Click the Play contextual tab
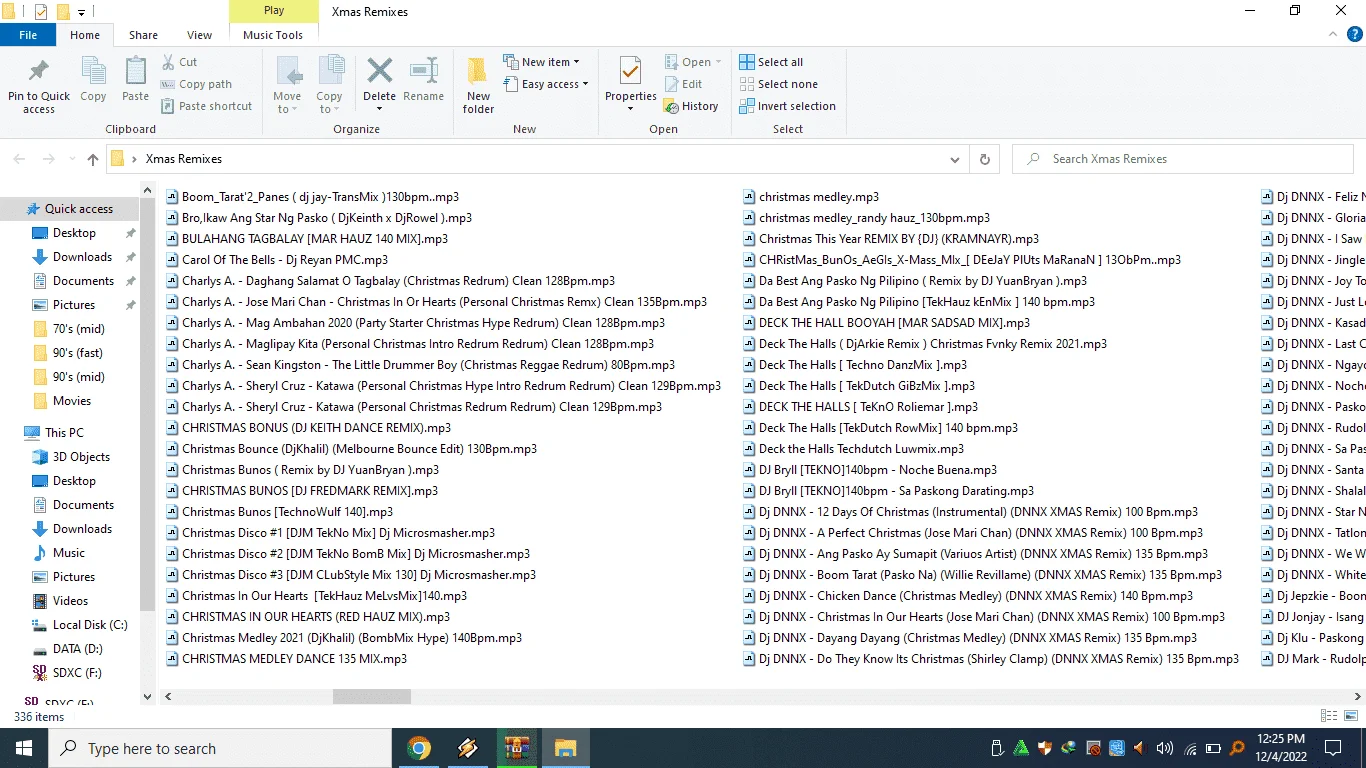1366x768 pixels. pos(274,11)
